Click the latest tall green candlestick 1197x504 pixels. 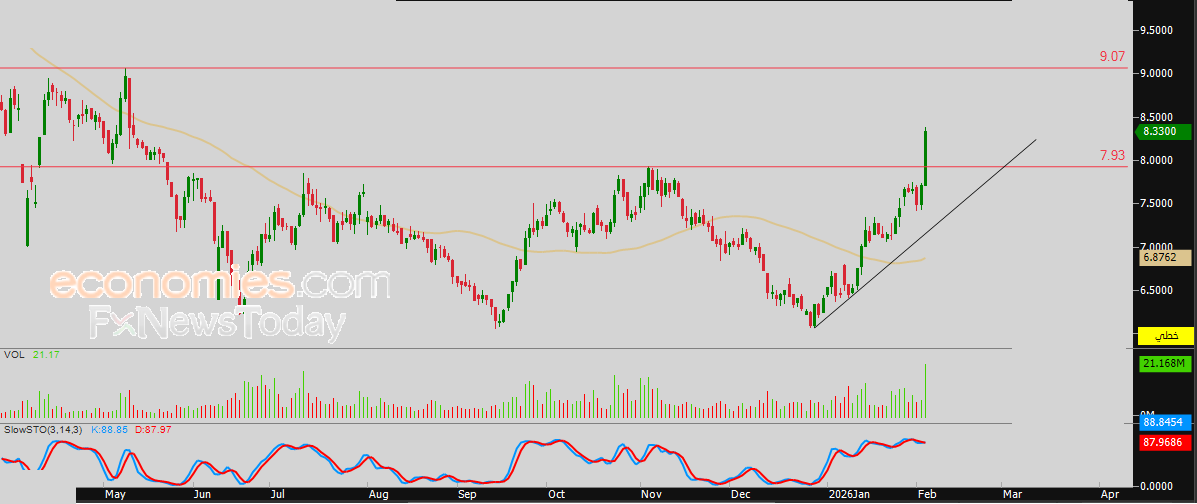926,158
